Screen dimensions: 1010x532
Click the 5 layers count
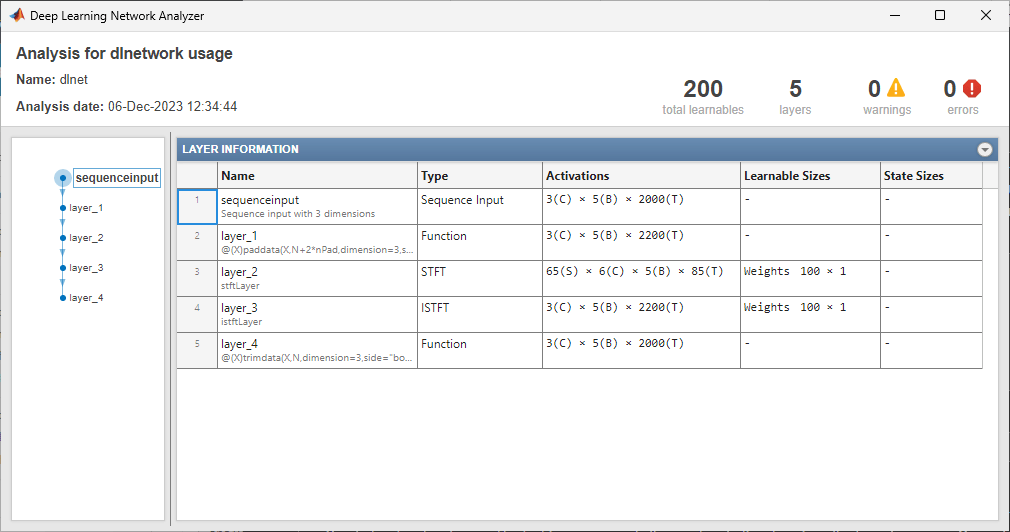point(796,89)
